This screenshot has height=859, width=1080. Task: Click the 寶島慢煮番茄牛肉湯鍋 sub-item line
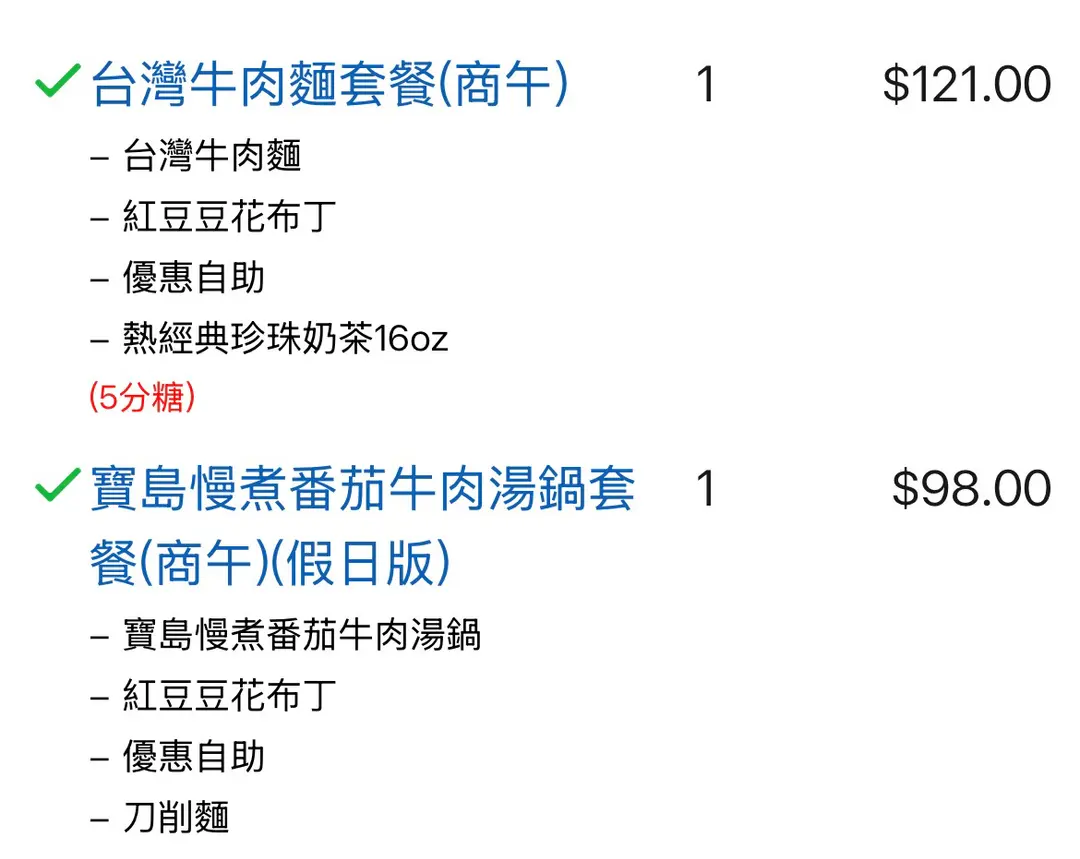coord(301,635)
